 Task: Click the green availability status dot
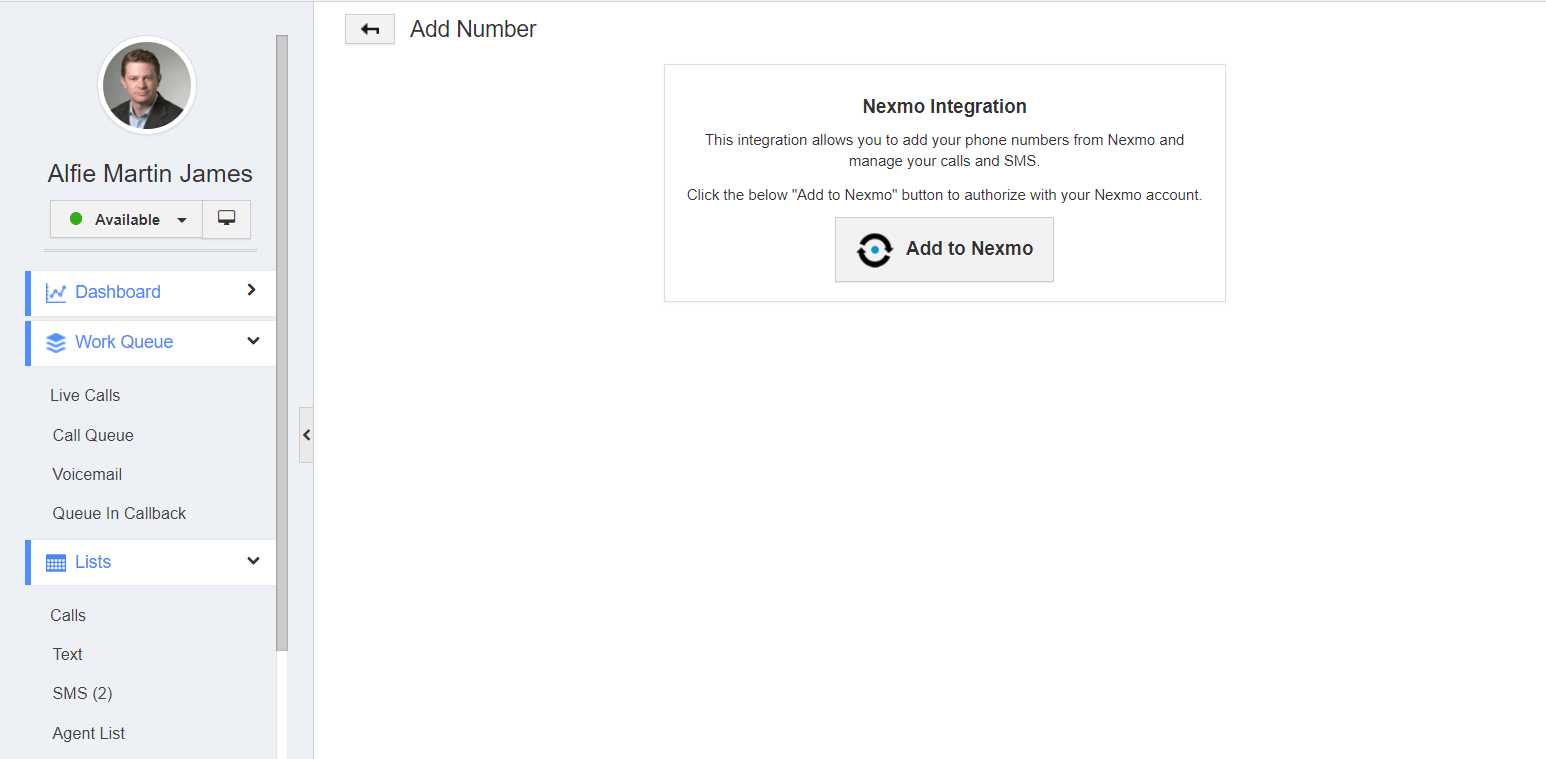76,219
